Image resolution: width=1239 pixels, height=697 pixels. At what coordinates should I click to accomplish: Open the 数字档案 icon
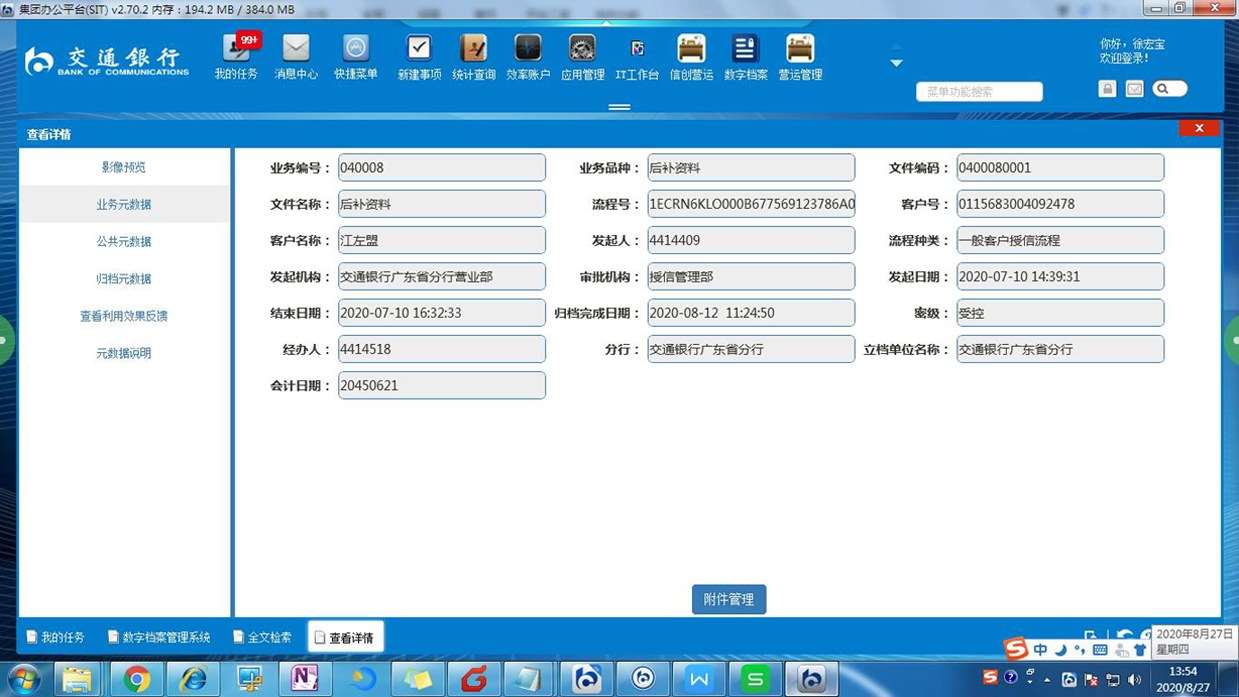745,56
